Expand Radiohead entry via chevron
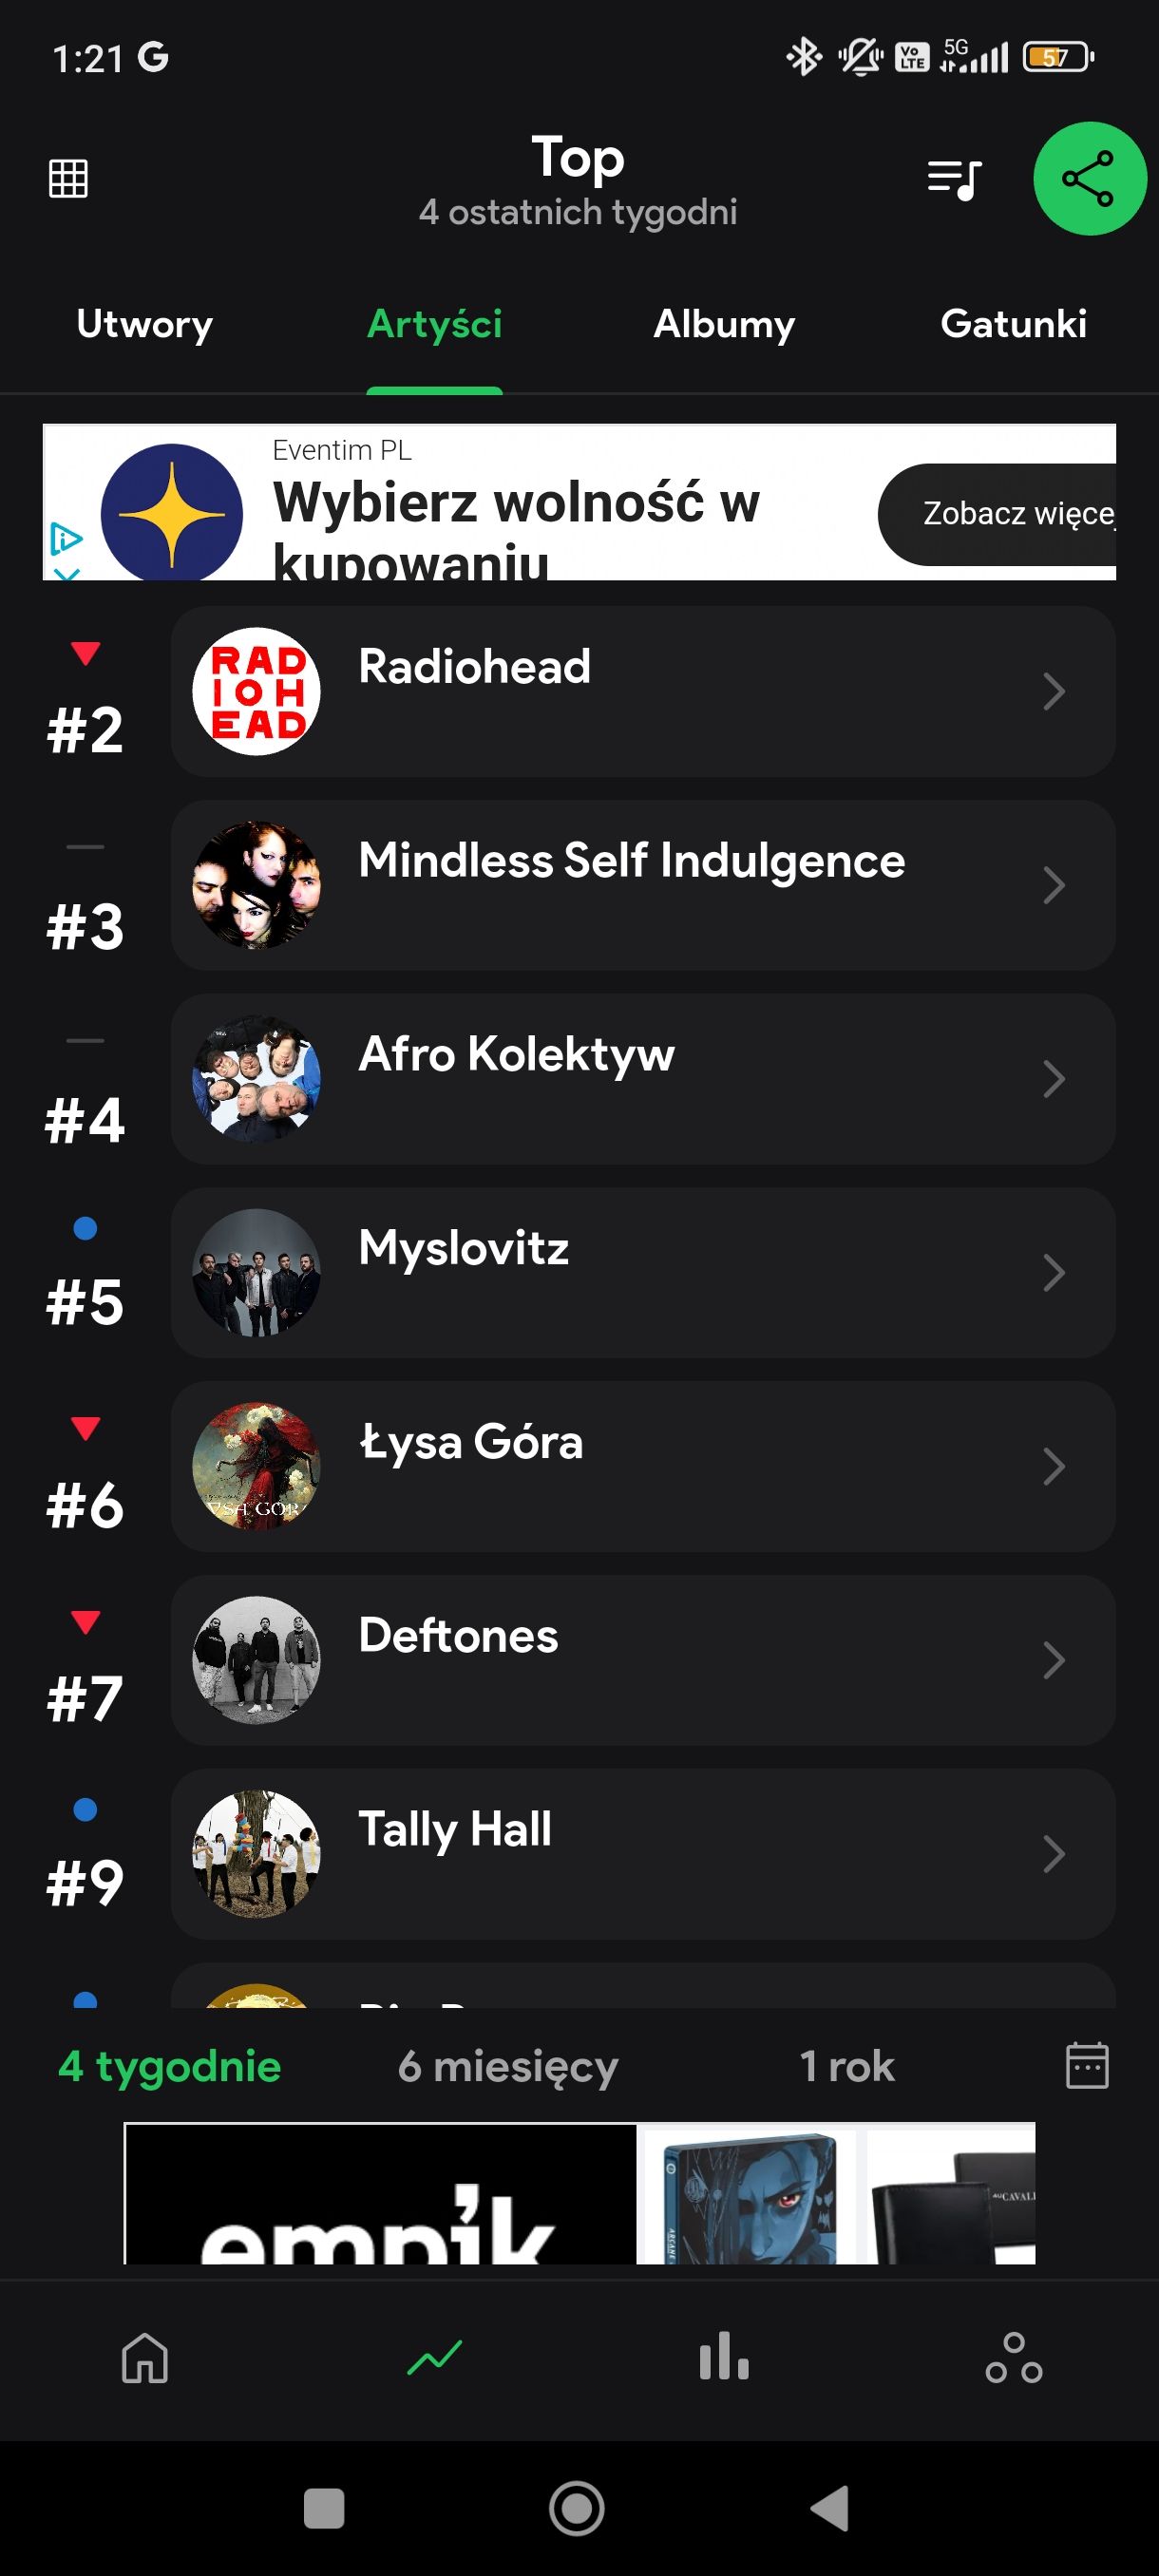 coord(1054,691)
